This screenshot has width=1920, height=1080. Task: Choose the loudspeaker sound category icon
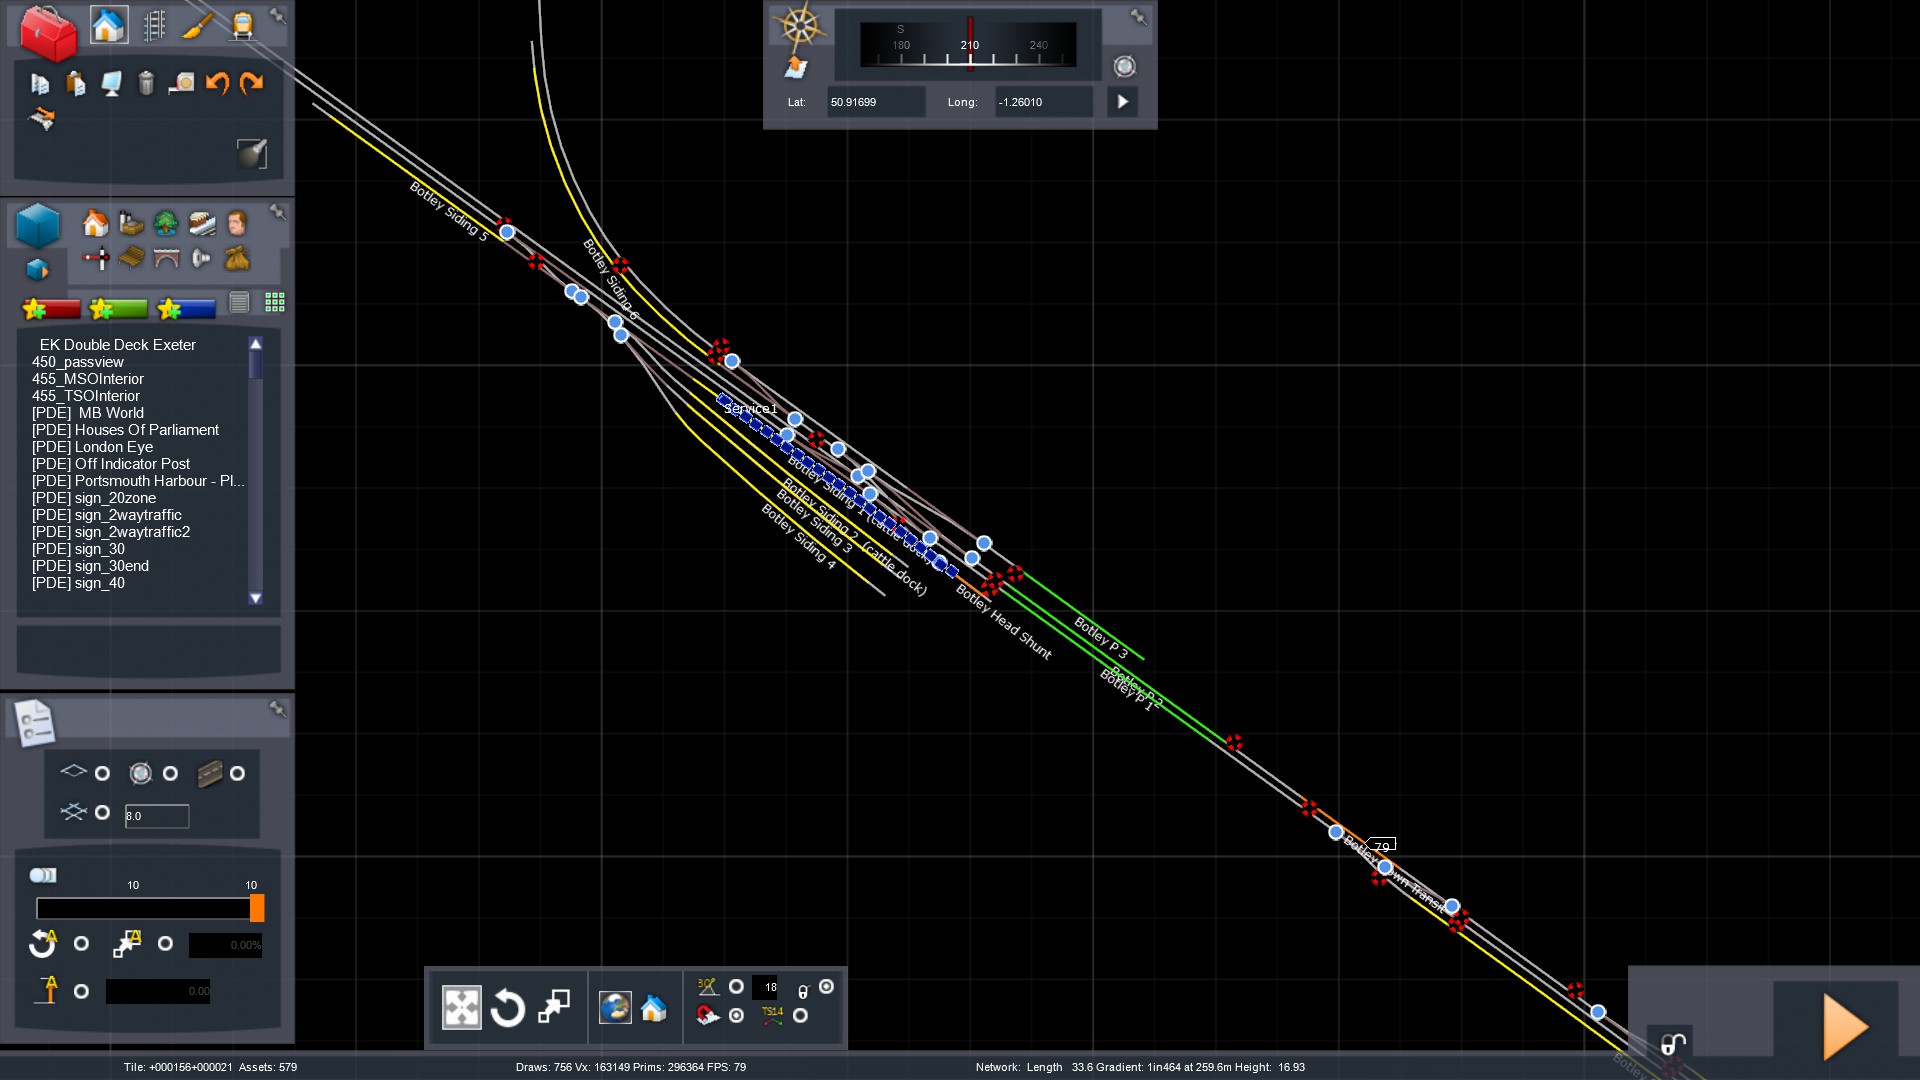[x=201, y=259]
